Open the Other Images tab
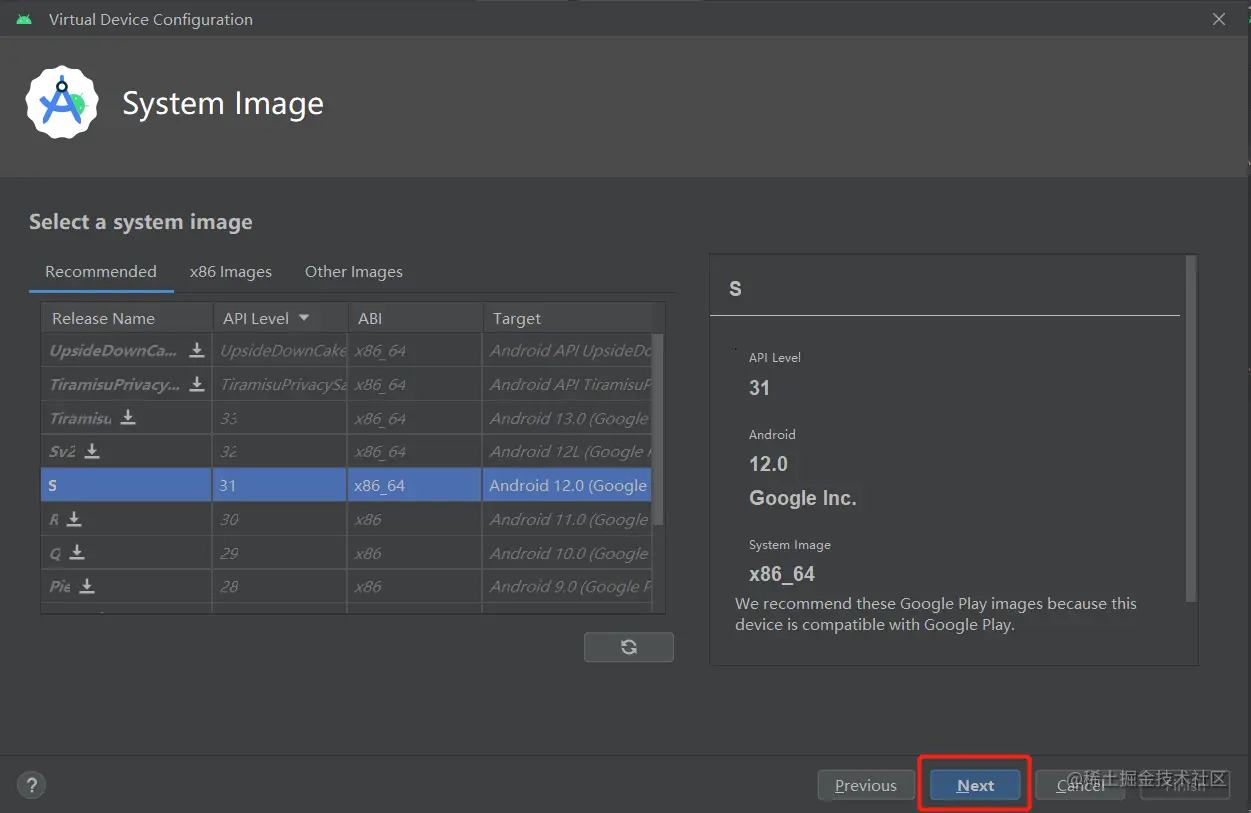1251x813 pixels. click(x=354, y=272)
